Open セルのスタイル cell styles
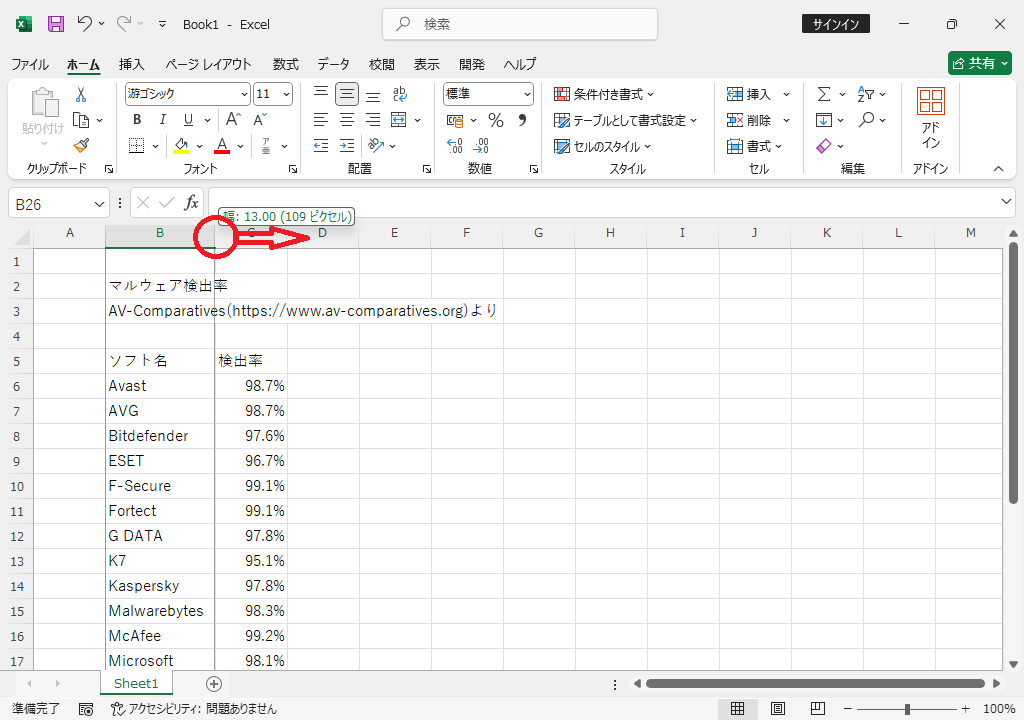 click(602, 146)
